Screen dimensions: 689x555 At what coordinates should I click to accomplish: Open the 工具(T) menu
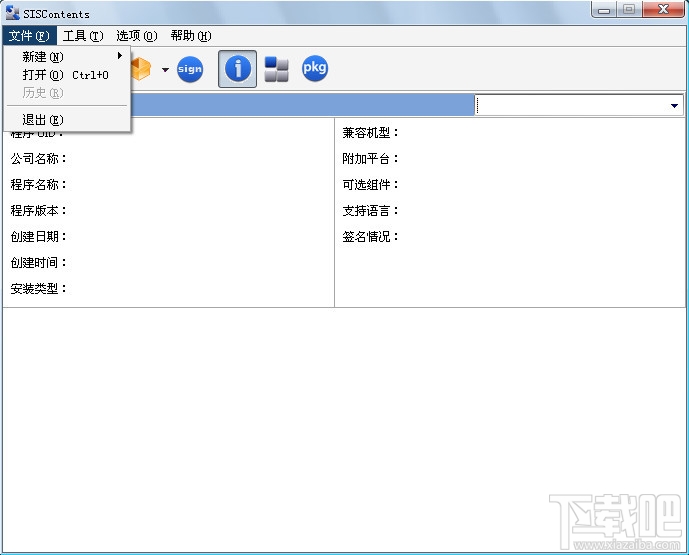[83, 36]
